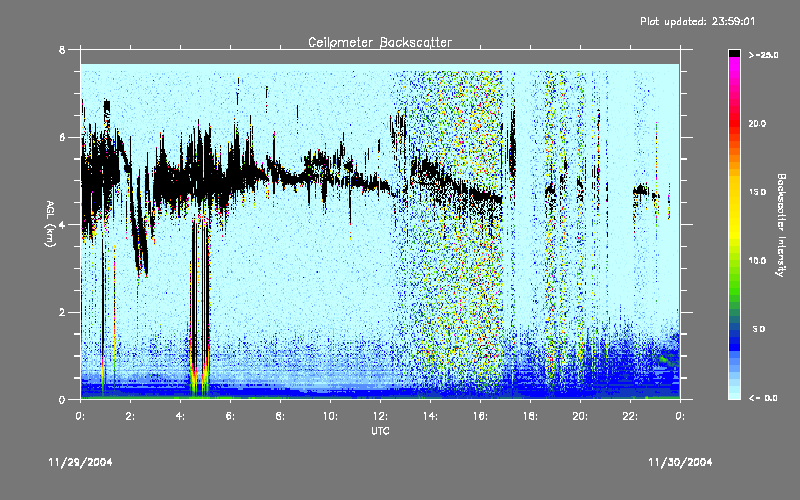The height and width of the screenshot is (500, 800).
Task: Click the y-axis tick label 2
Action: point(62,312)
